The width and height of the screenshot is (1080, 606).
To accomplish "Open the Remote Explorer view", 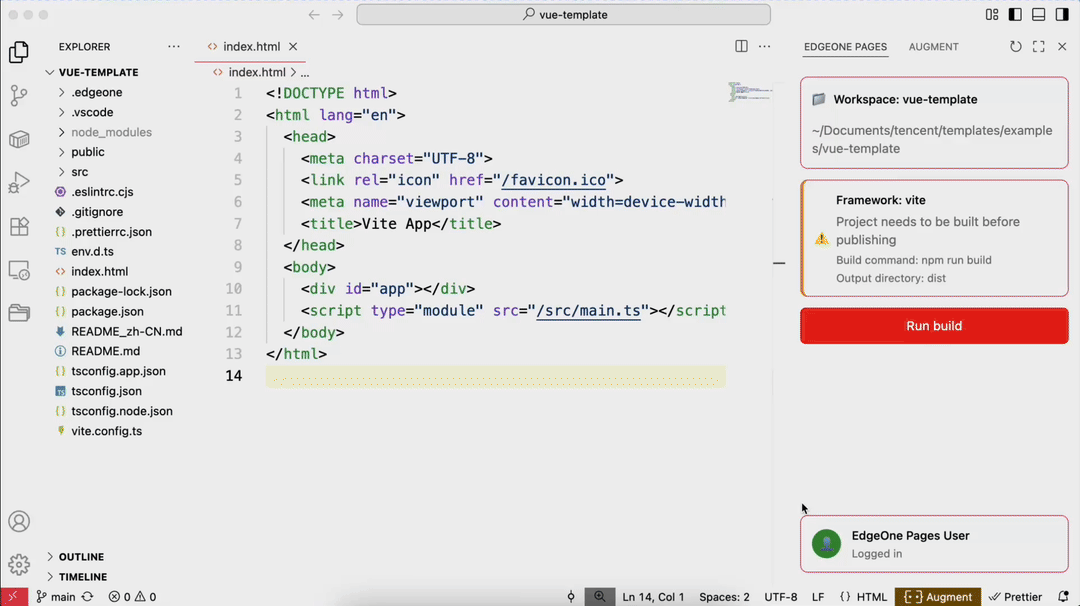I will tap(19, 270).
